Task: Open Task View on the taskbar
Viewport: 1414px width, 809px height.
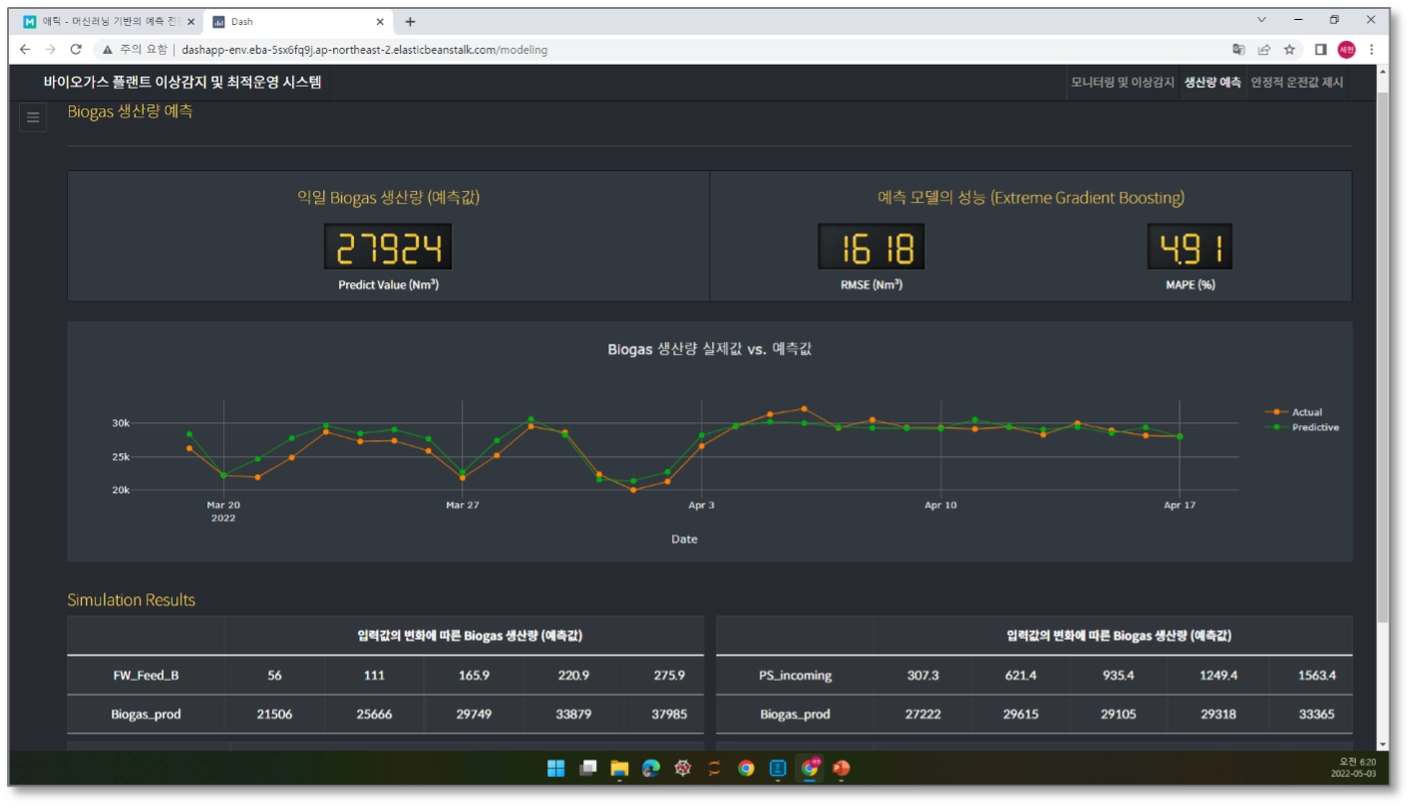Action: (x=588, y=768)
